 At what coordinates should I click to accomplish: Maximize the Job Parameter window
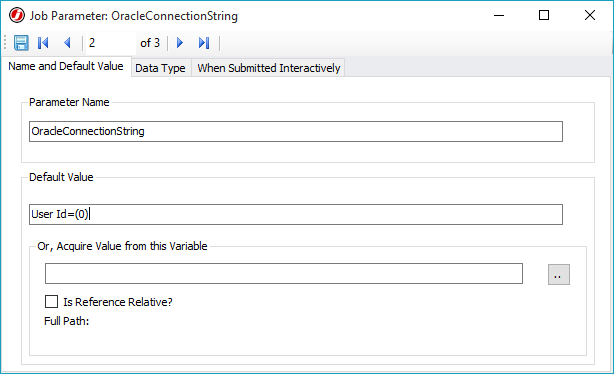pos(544,16)
